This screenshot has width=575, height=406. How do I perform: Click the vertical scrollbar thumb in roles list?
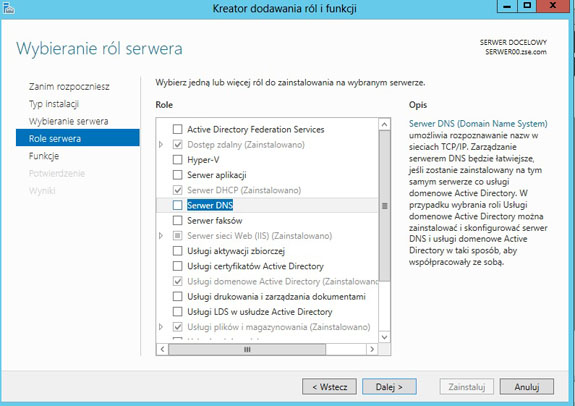click(384, 206)
